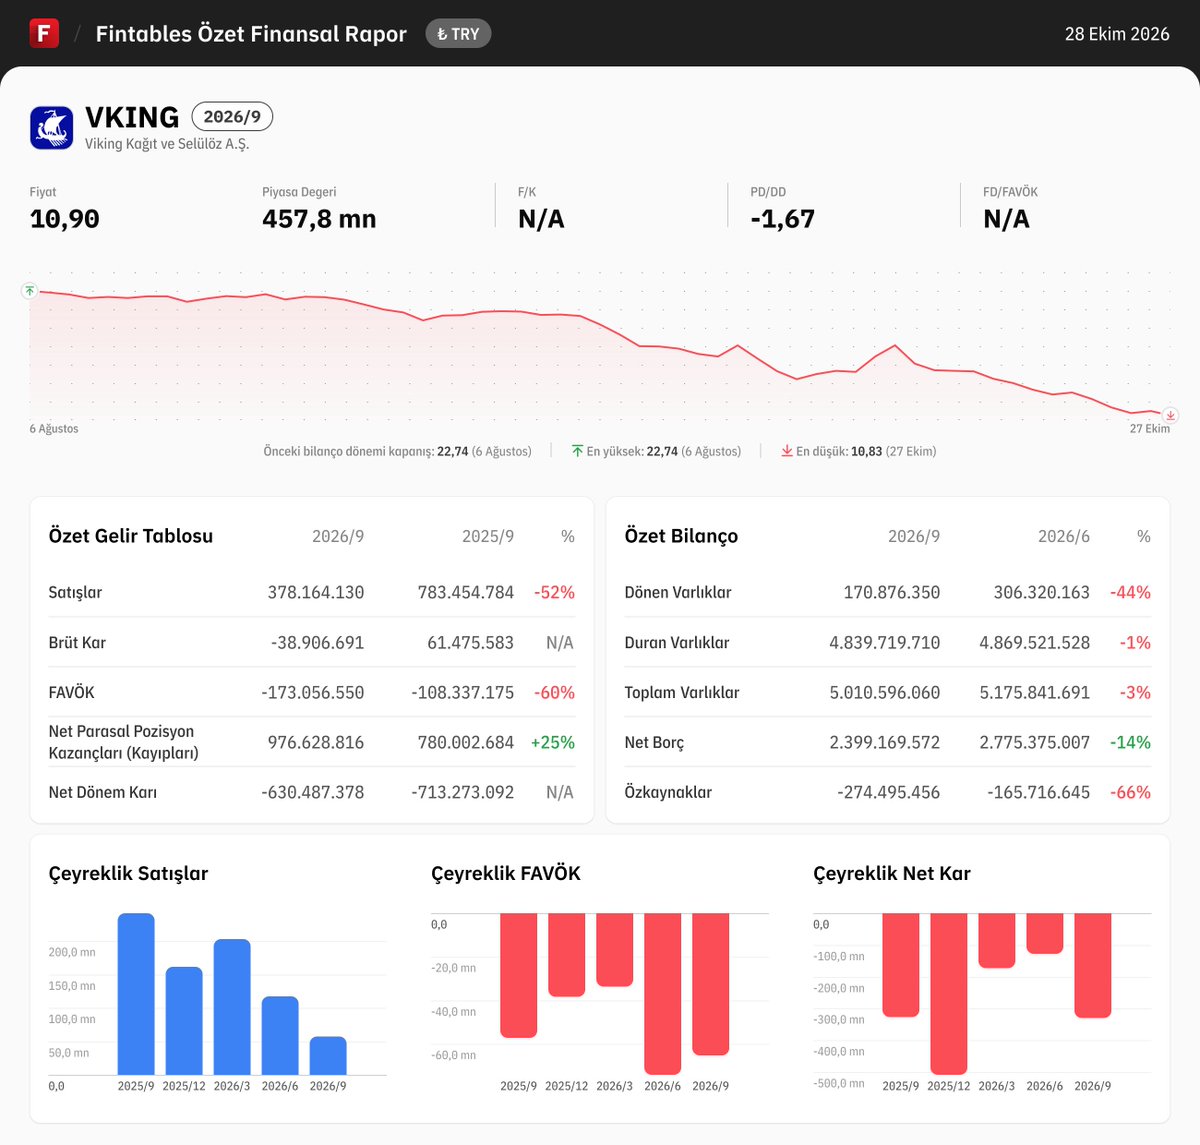Image resolution: width=1200 pixels, height=1145 pixels.
Task: Click Viking Kağıt ve Selülöz A.Ş. company name
Action: pyautogui.click(x=167, y=144)
